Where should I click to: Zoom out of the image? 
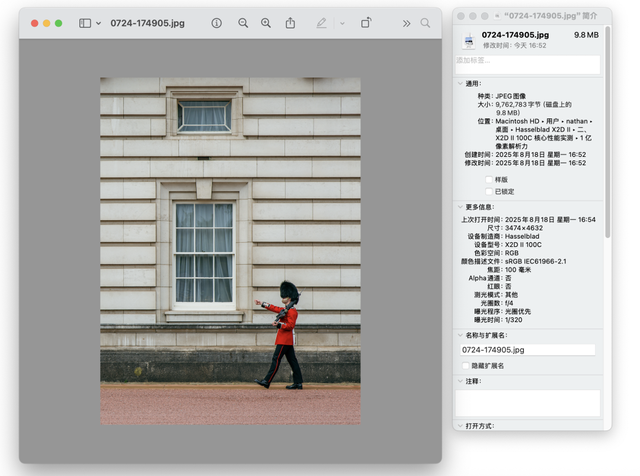[x=243, y=23]
